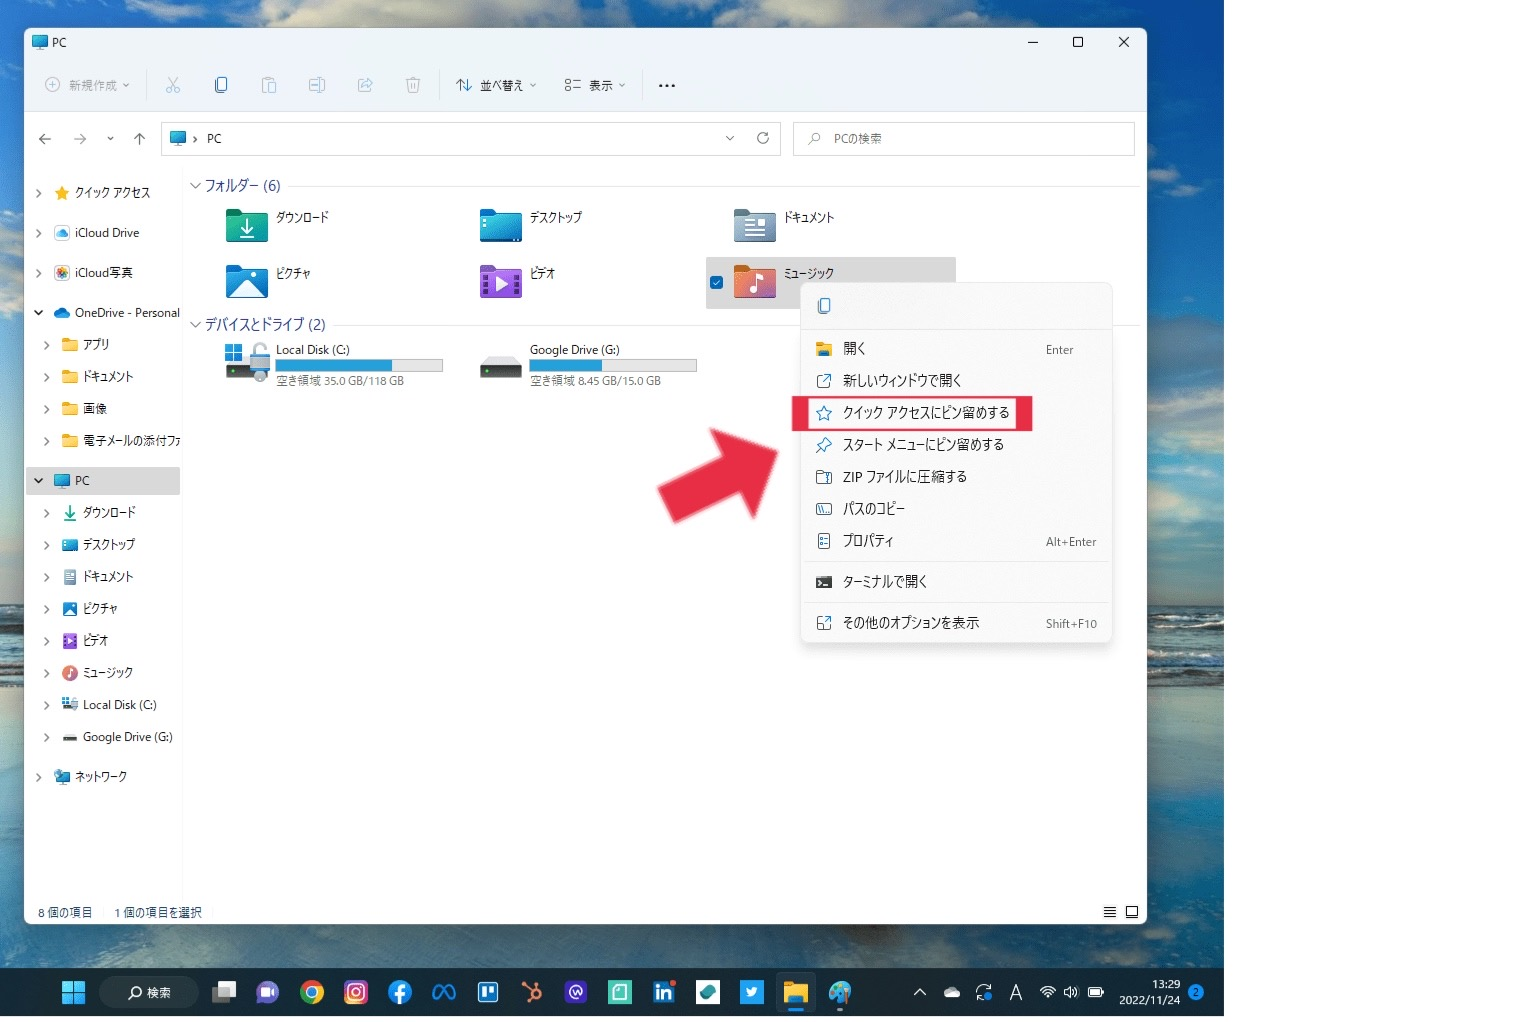This screenshot has height=1022, width=1532.
Task: Click the 新規作成 button
Action: pos(85,85)
